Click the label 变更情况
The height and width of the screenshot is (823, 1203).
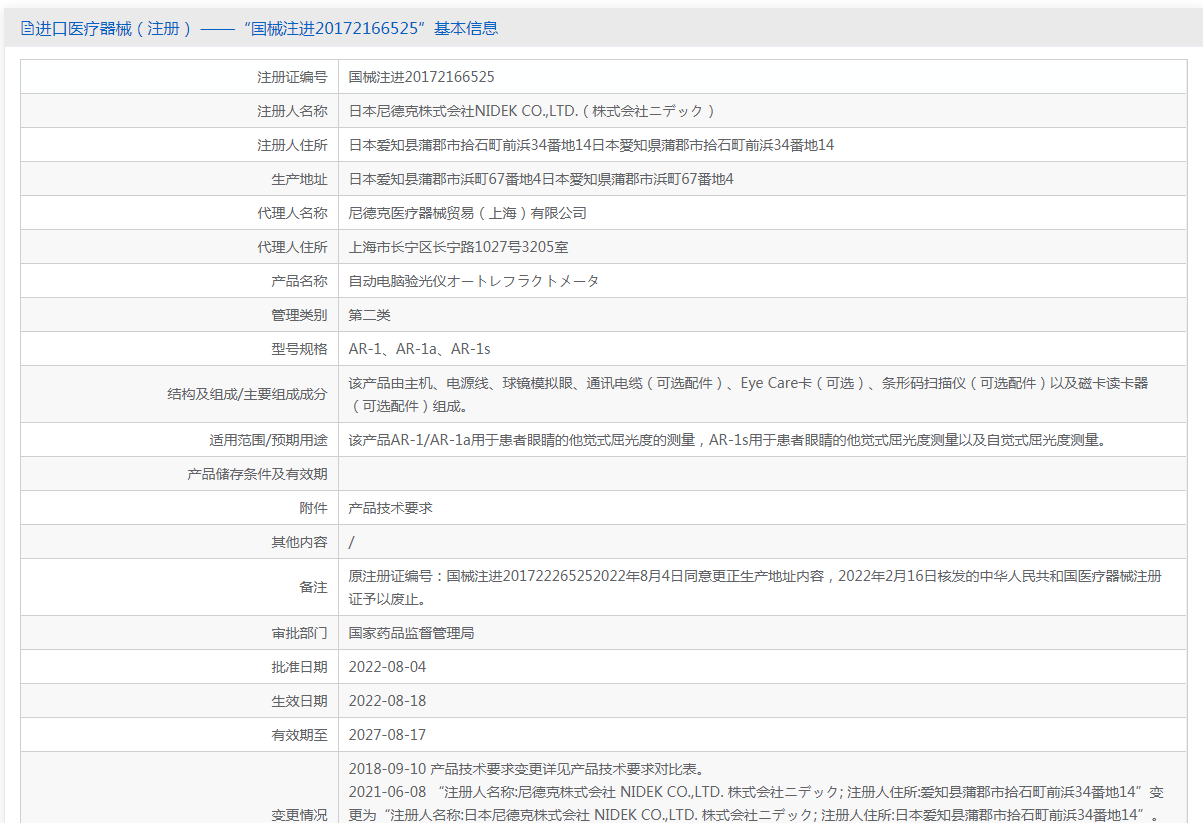click(299, 815)
